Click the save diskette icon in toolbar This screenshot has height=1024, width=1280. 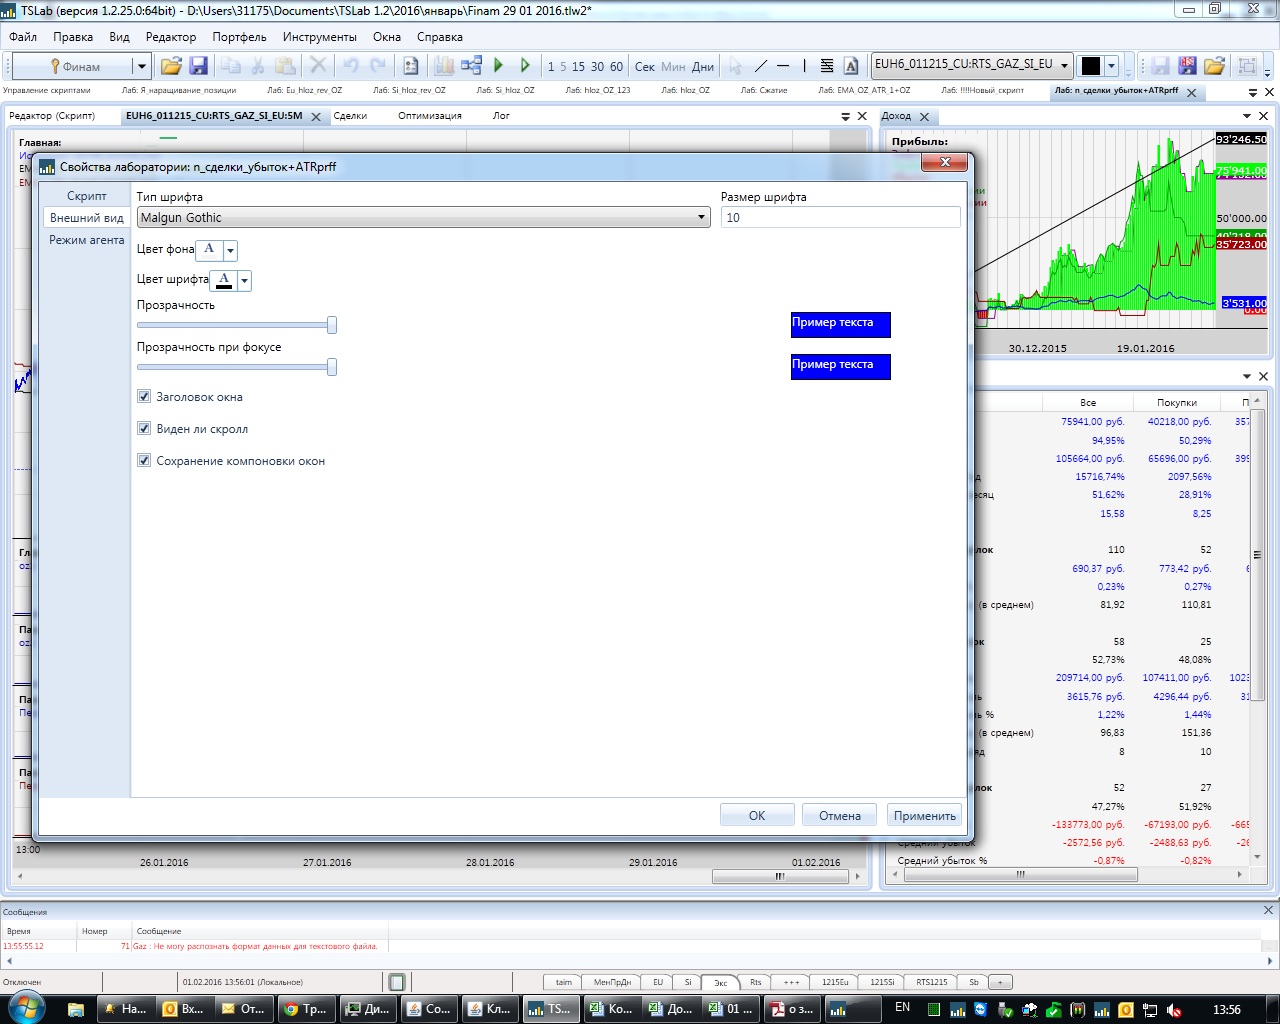pyautogui.click(x=198, y=66)
